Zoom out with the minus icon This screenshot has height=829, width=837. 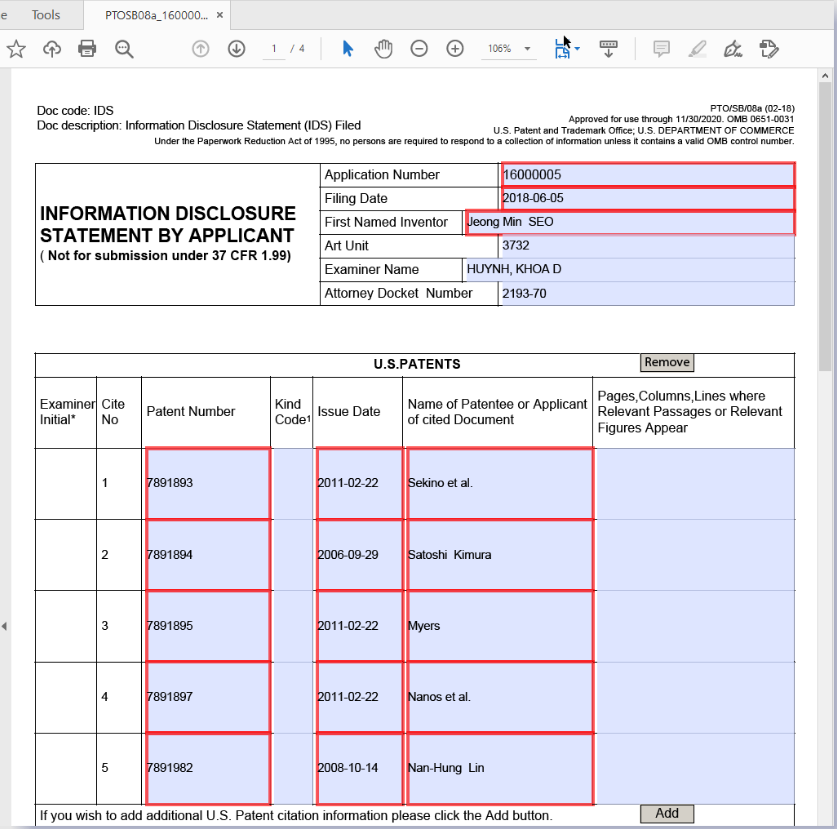[420, 49]
